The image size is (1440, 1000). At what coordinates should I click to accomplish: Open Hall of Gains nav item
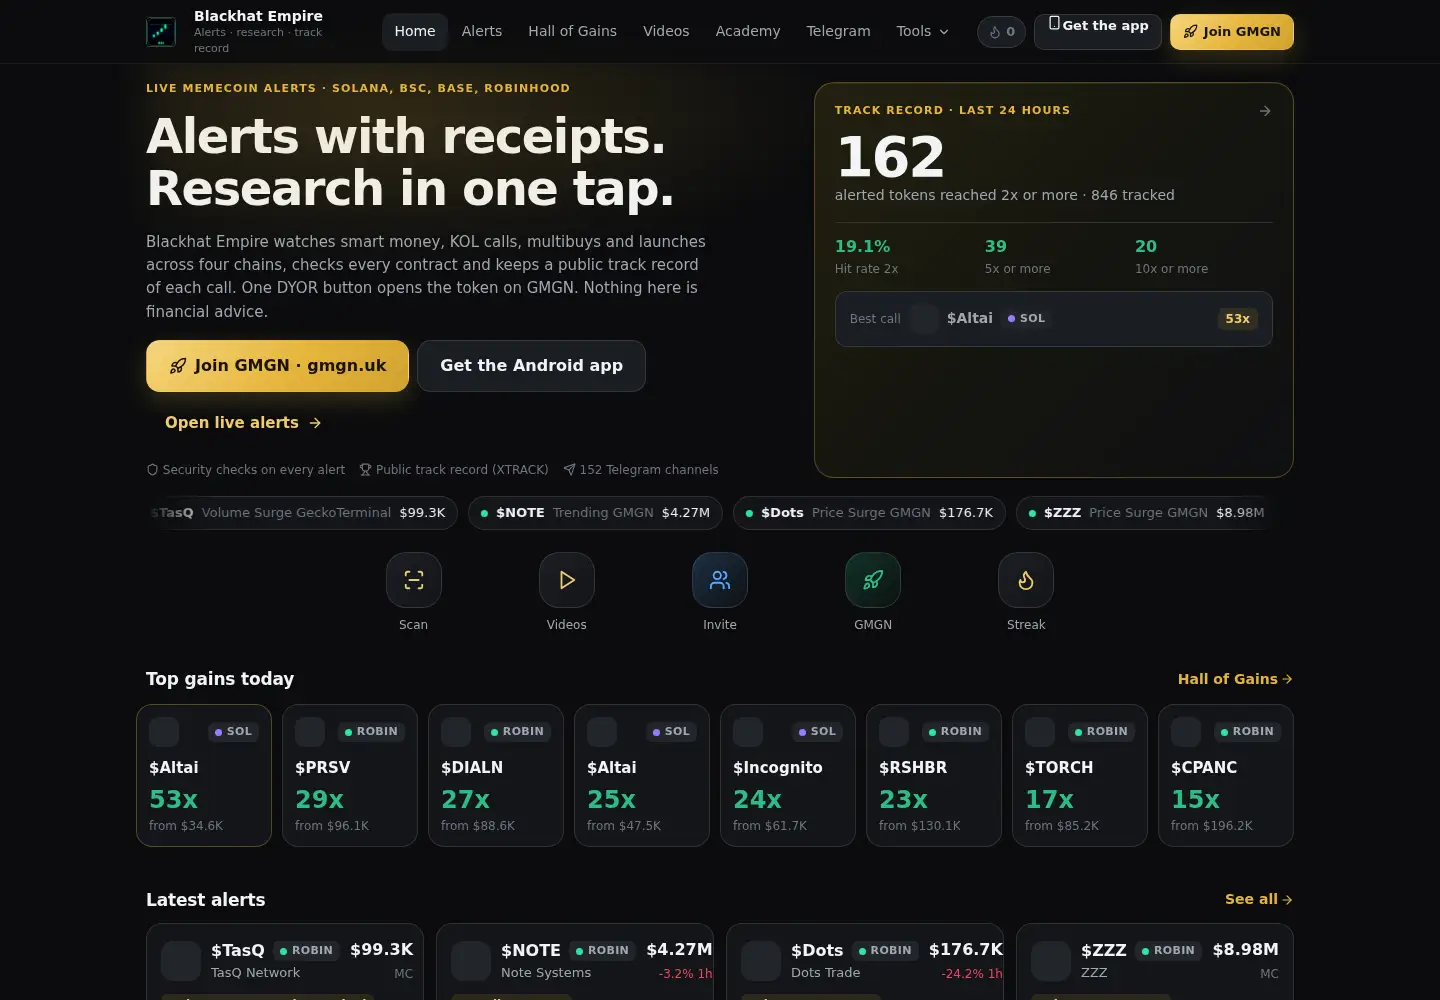(573, 32)
